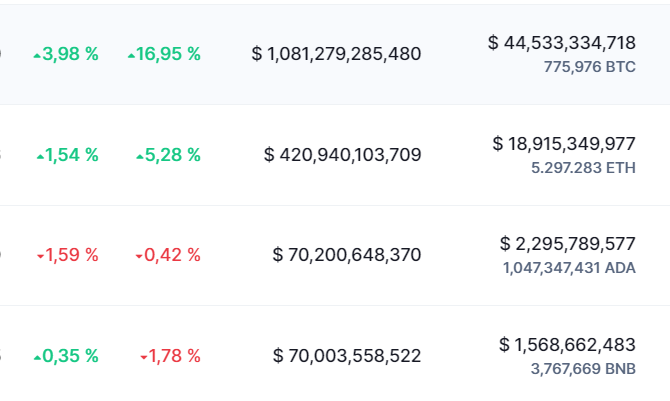Screen dimensions: 670x401
Task: Click the 5.297.283 ETH volume text
Action: (x=583, y=168)
